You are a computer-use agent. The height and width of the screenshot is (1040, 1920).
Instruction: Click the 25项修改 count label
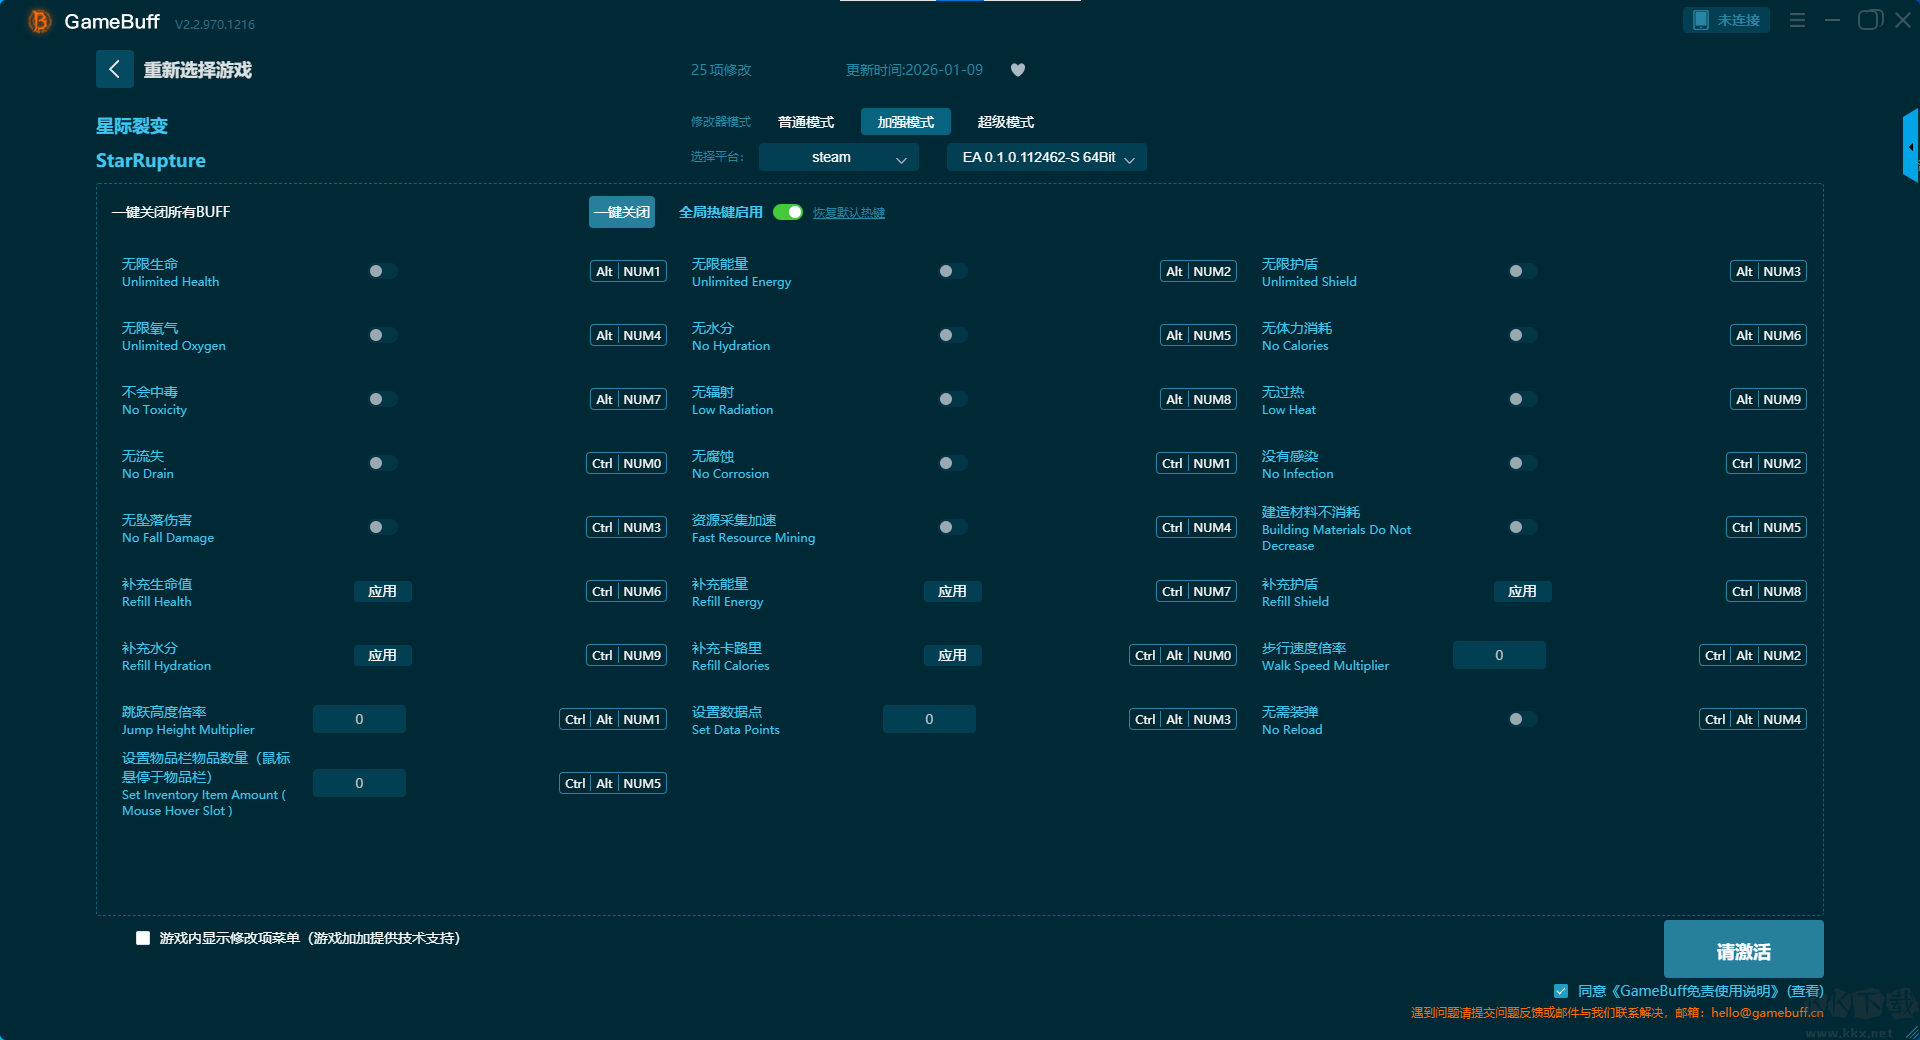[x=721, y=70]
